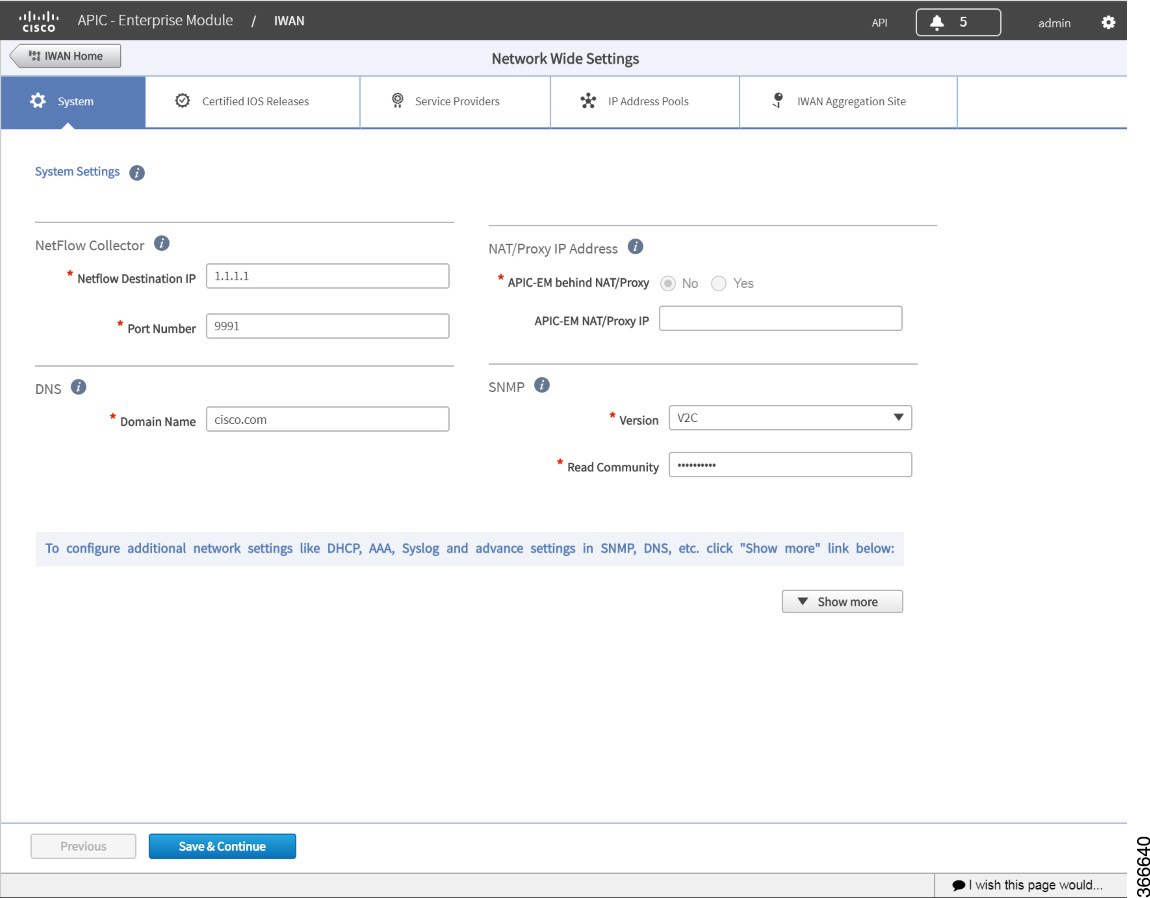Click the IWAN Aggregation Site pin icon

click(778, 101)
